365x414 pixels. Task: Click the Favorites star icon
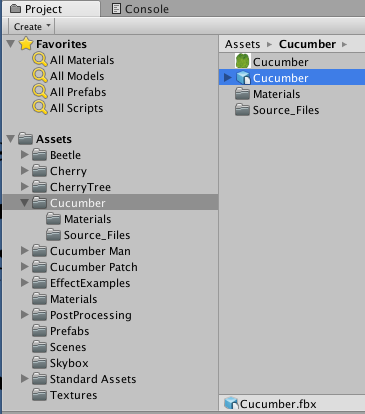coord(26,44)
